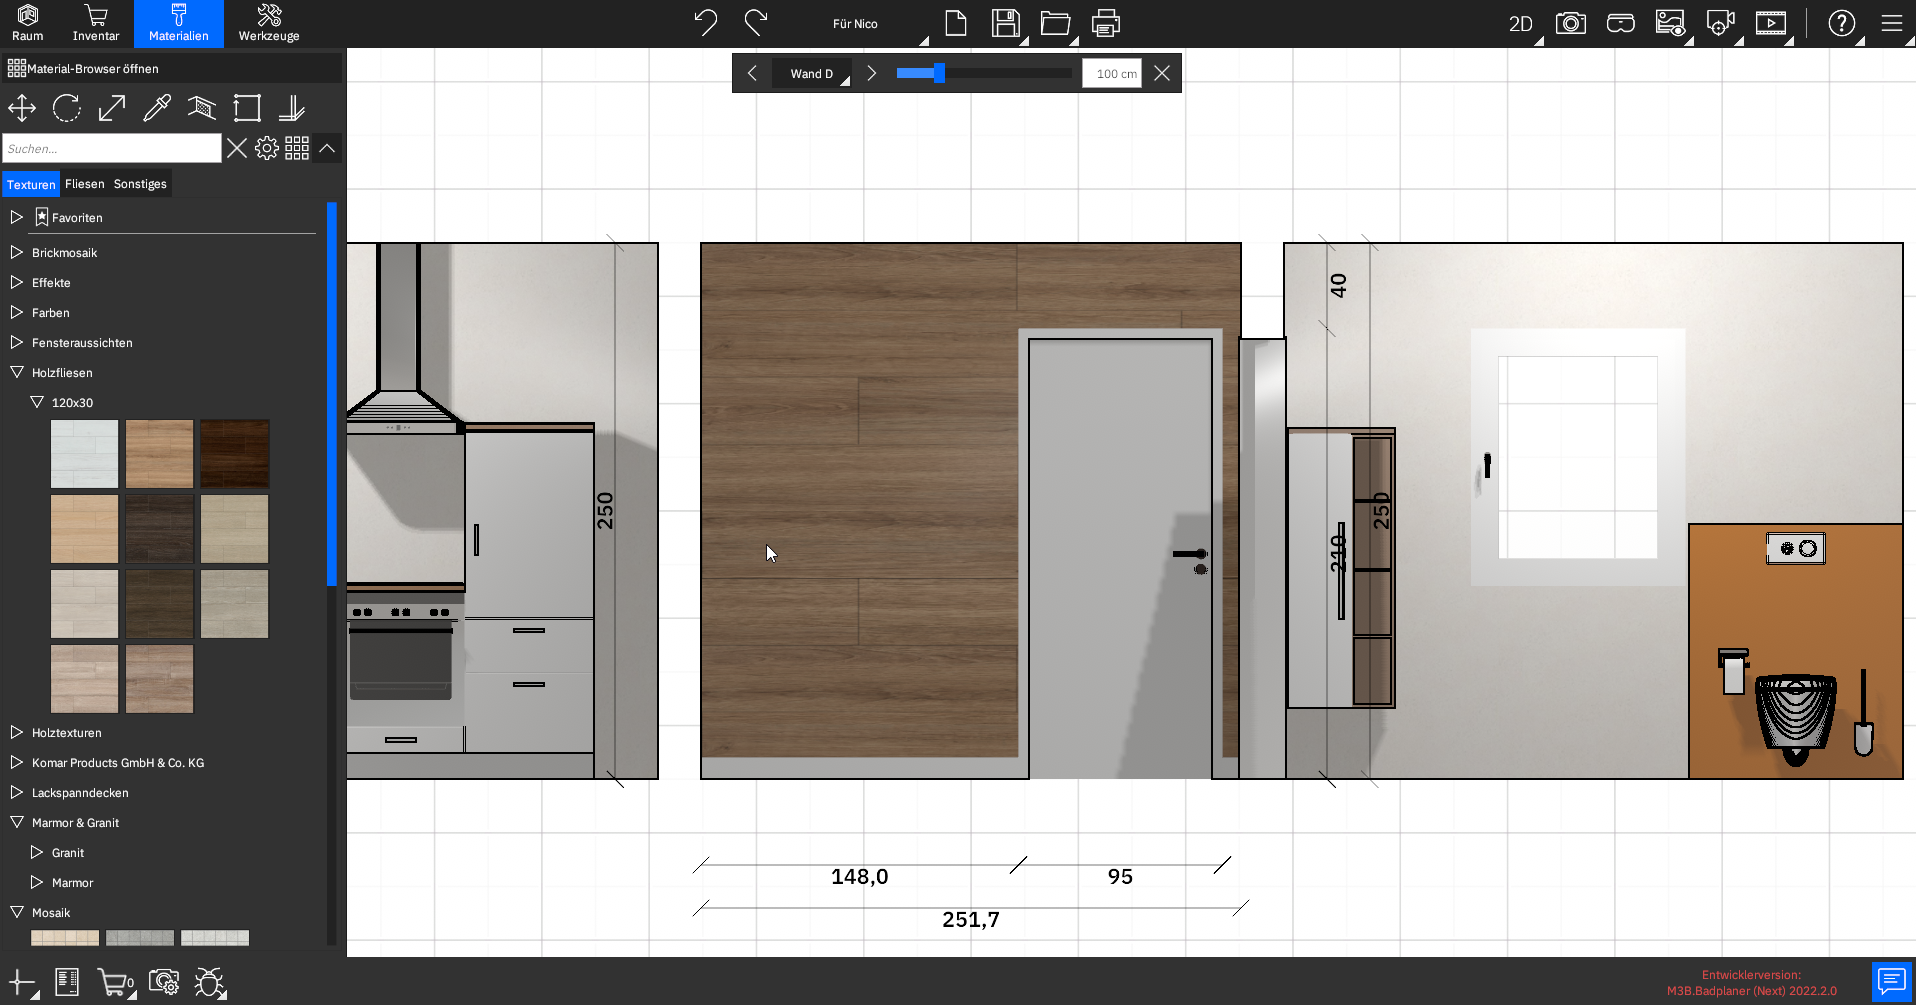Expand the Fensteraussichten category
Screen dimensions: 1916x1005
[17, 342]
